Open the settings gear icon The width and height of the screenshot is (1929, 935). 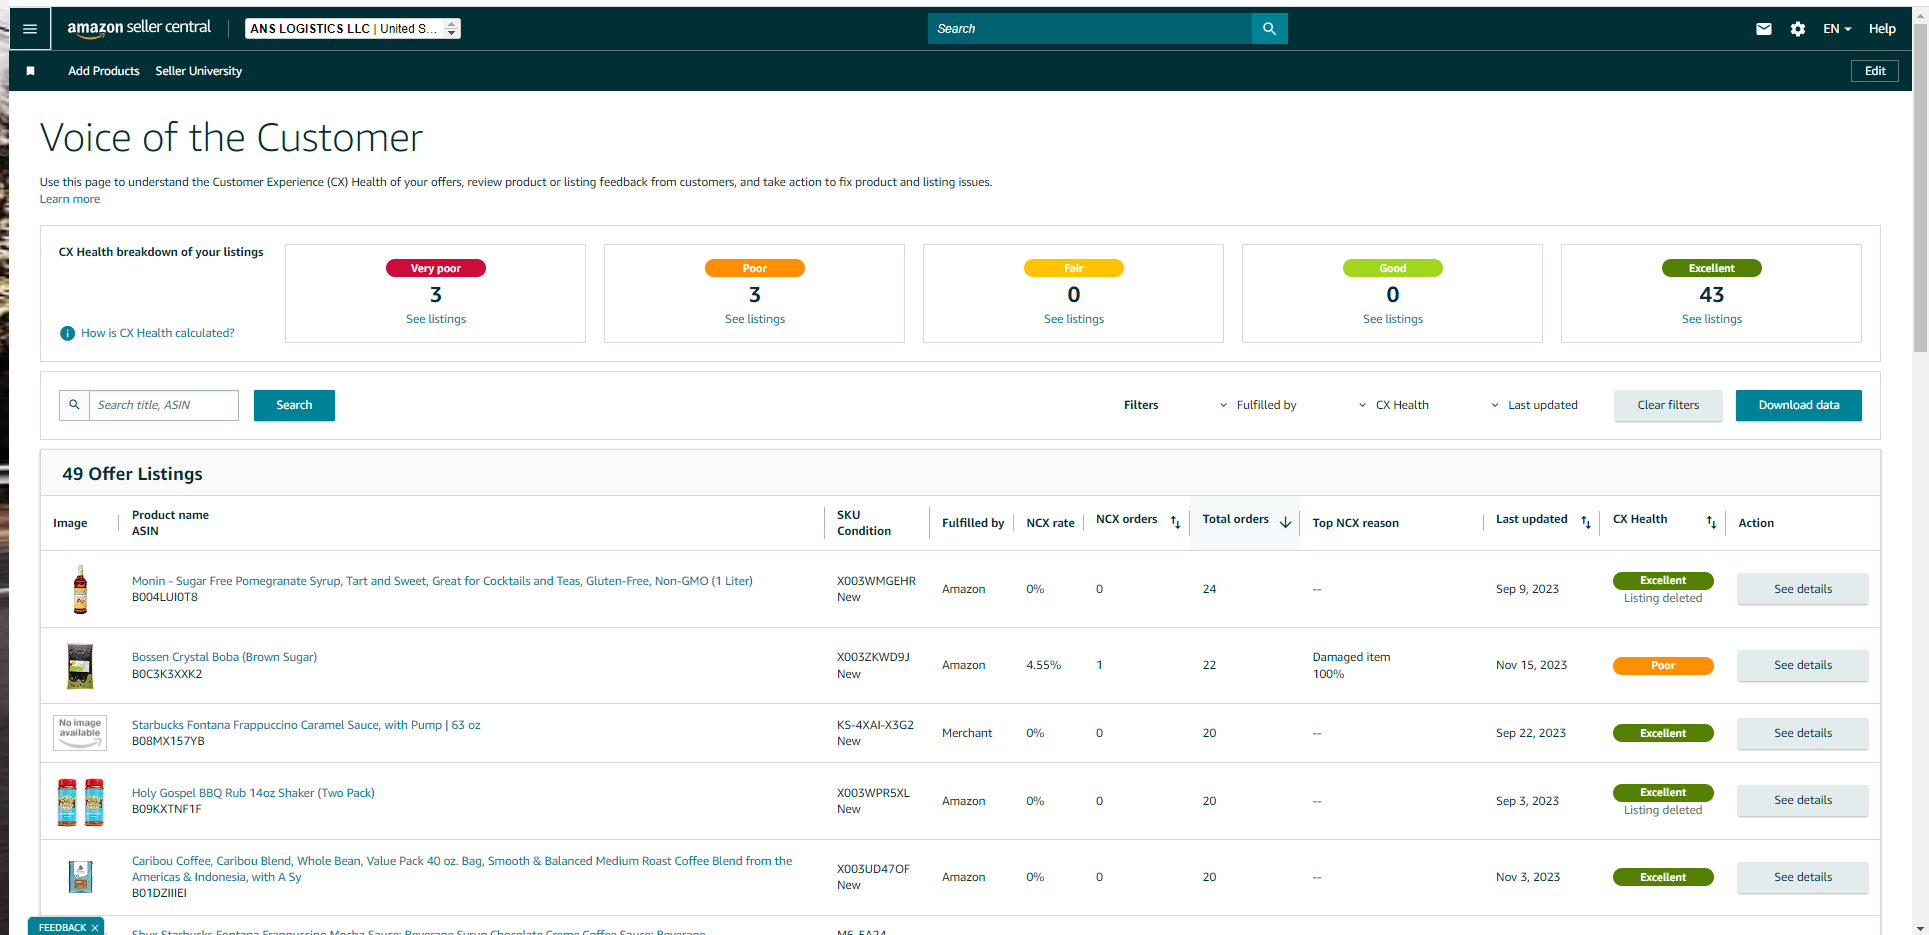tap(1798, 29)
